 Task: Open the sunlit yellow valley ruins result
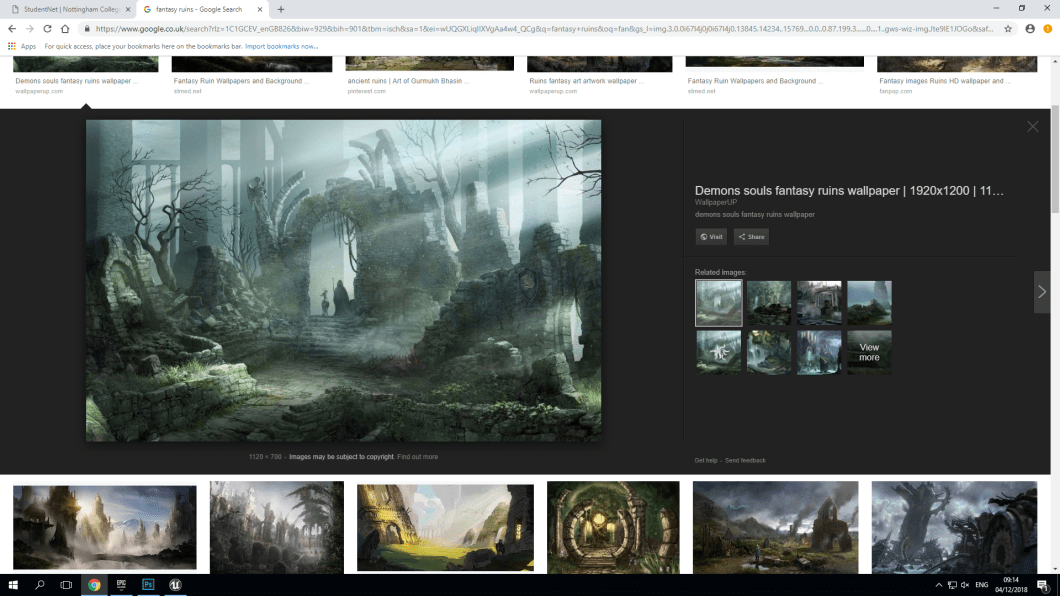pos(445,527)
